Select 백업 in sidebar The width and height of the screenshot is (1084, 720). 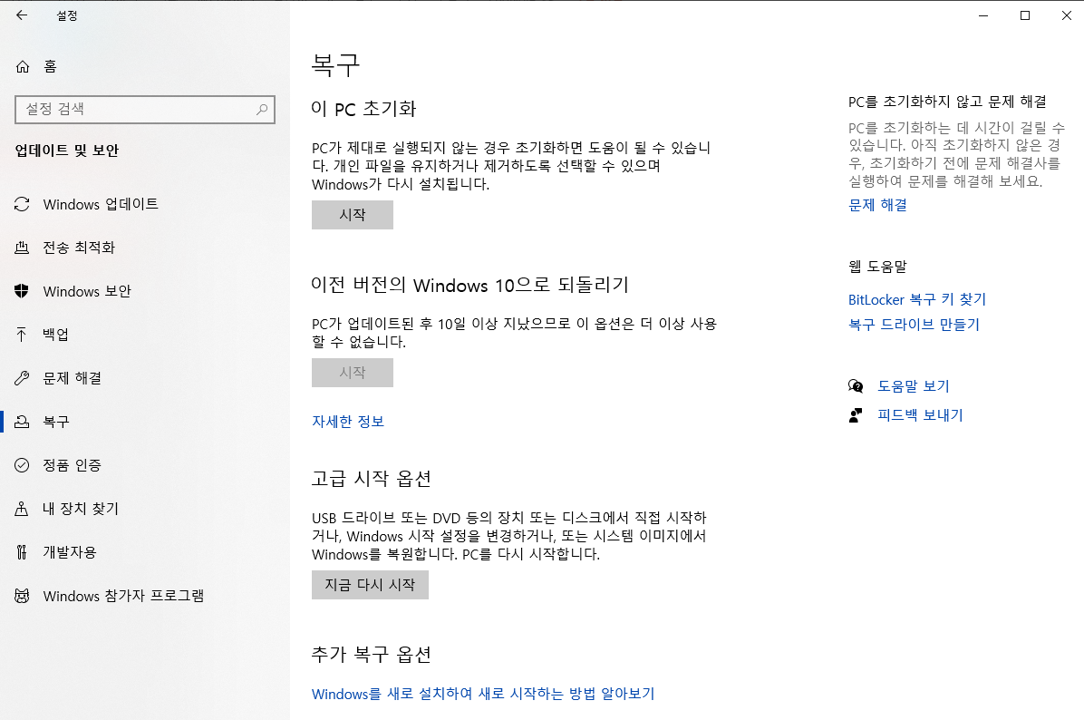point(55,335)
